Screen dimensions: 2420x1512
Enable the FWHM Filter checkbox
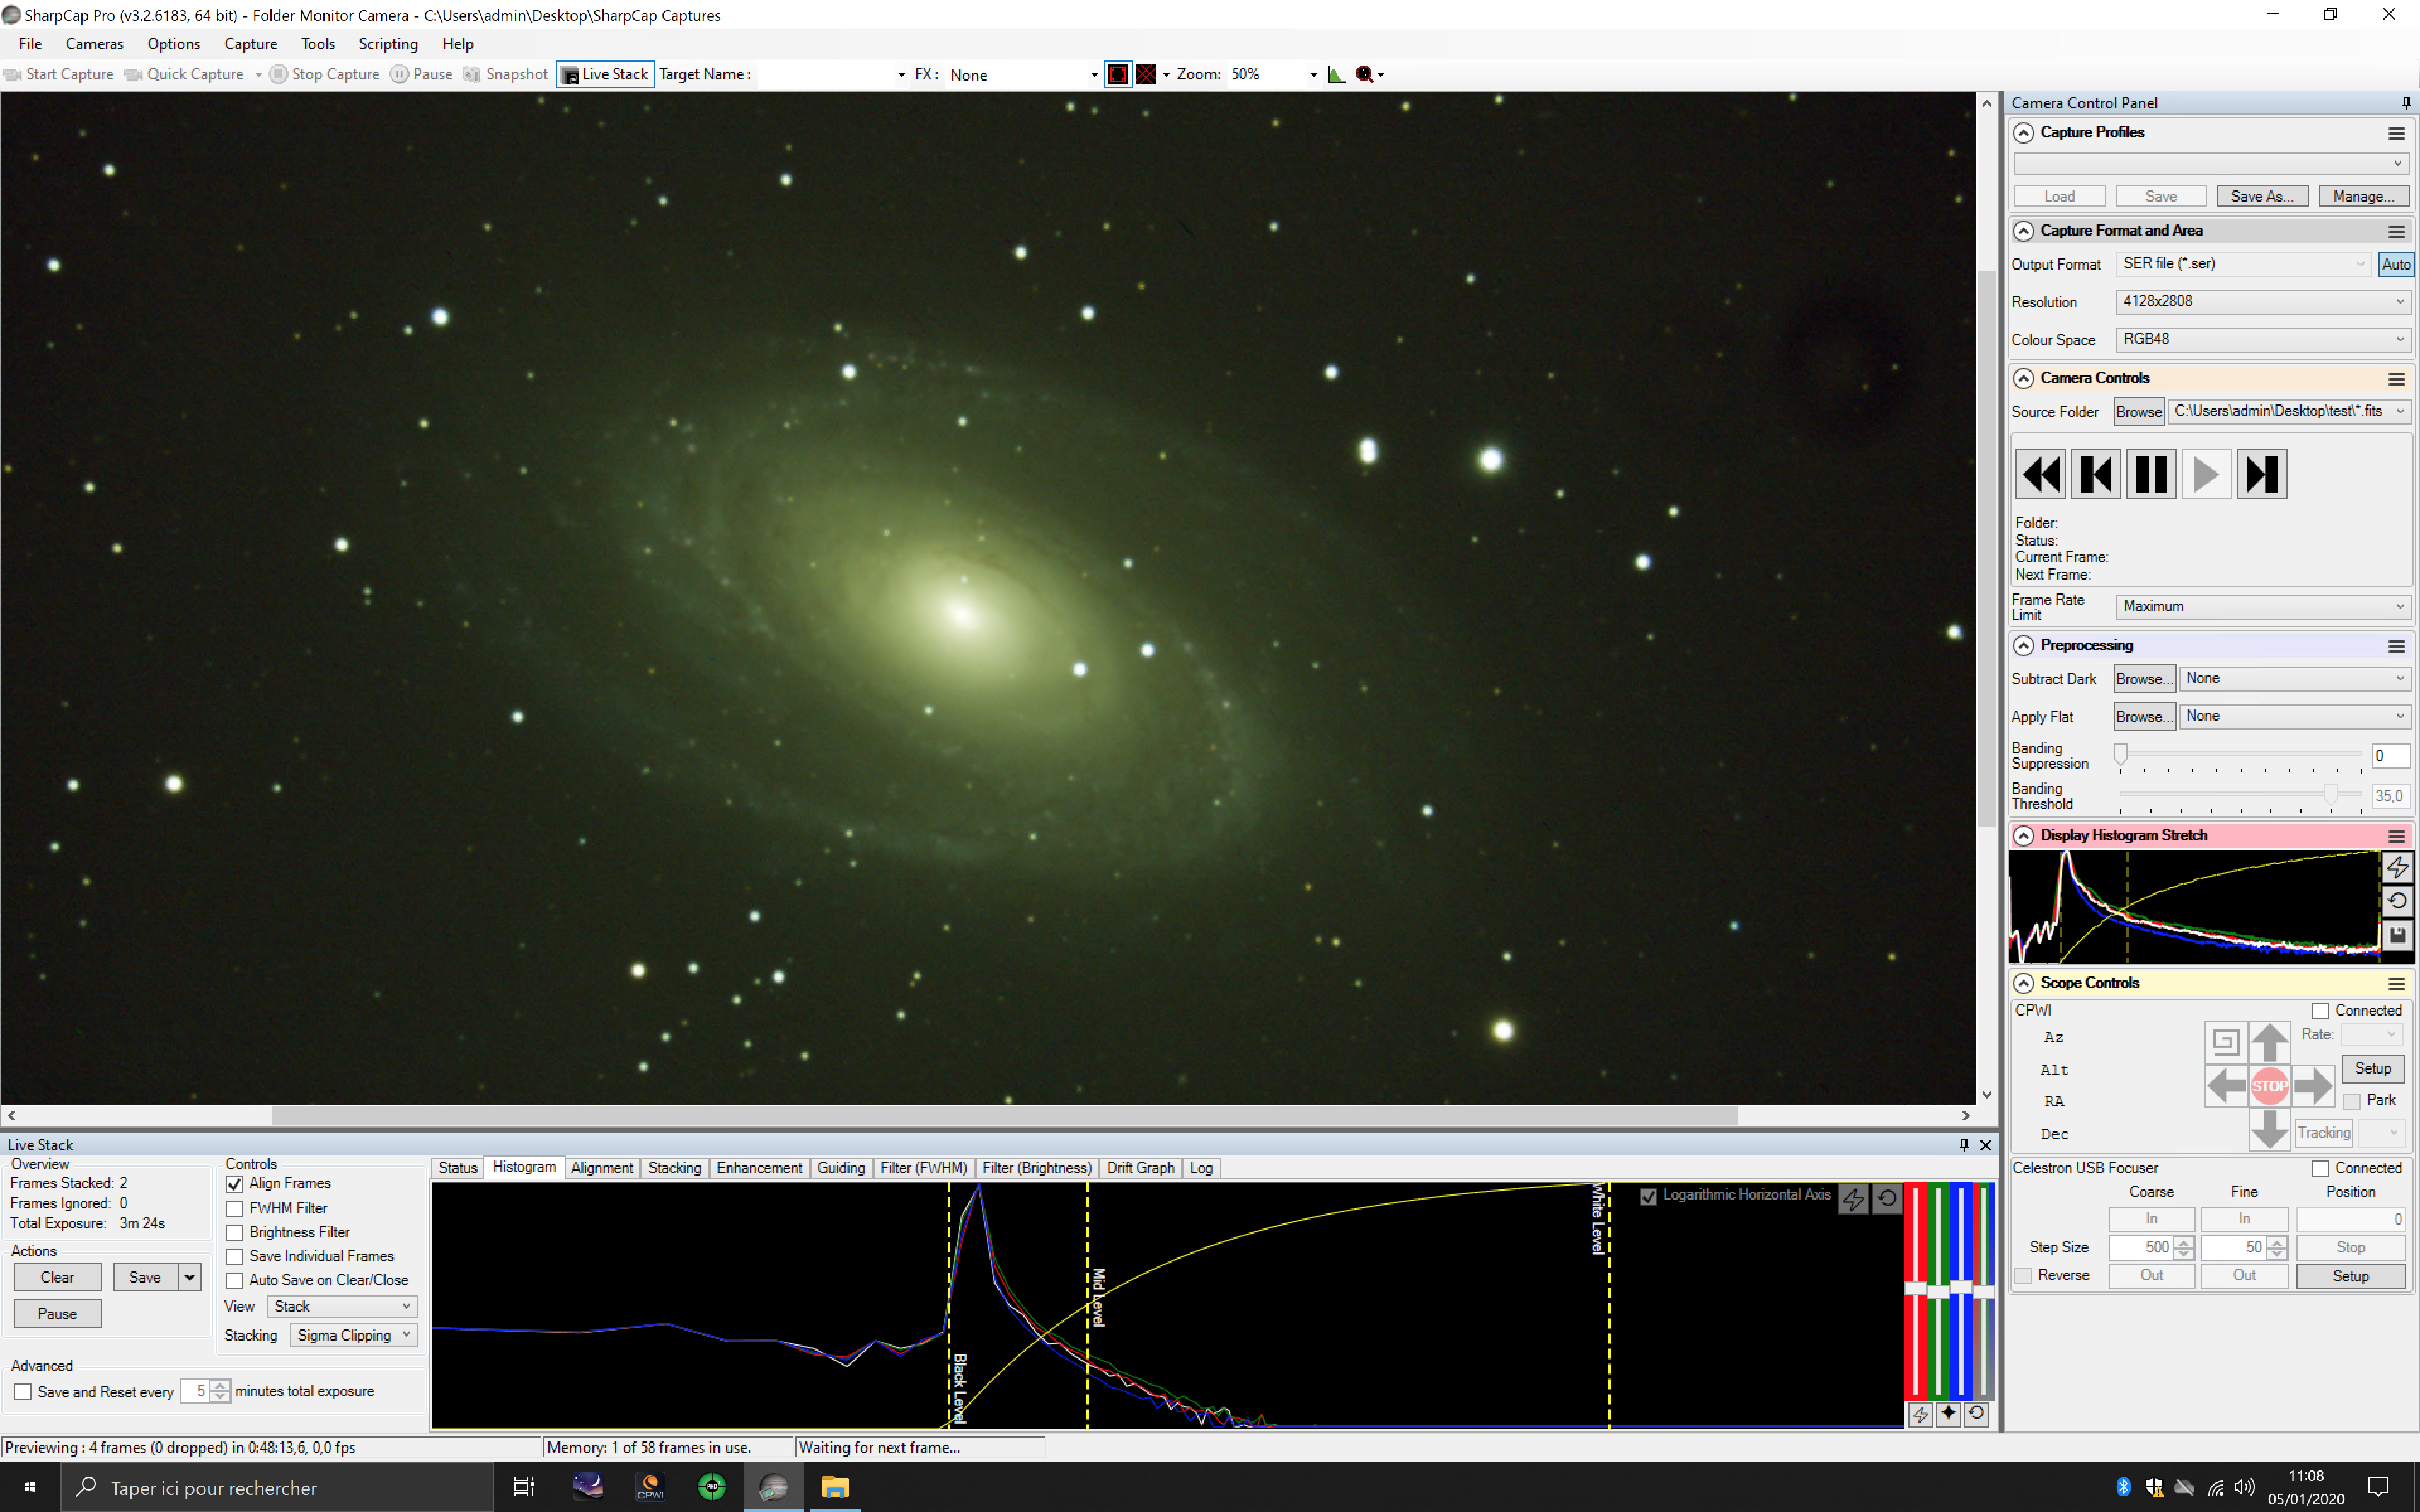coord(235,1209)
